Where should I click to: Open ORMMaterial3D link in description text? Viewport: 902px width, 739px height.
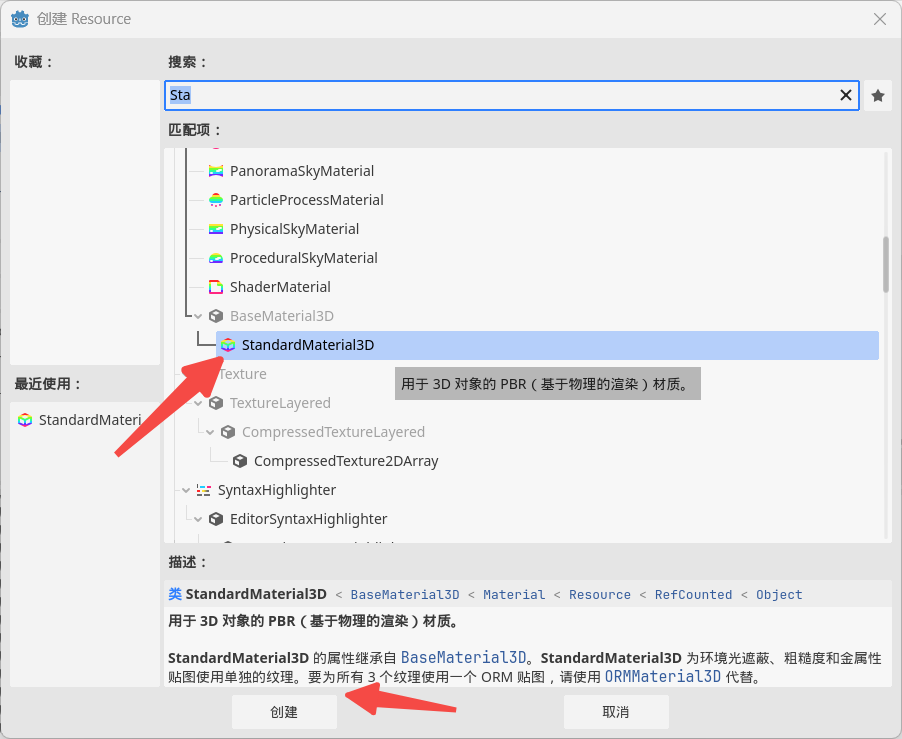click(663, 676)
